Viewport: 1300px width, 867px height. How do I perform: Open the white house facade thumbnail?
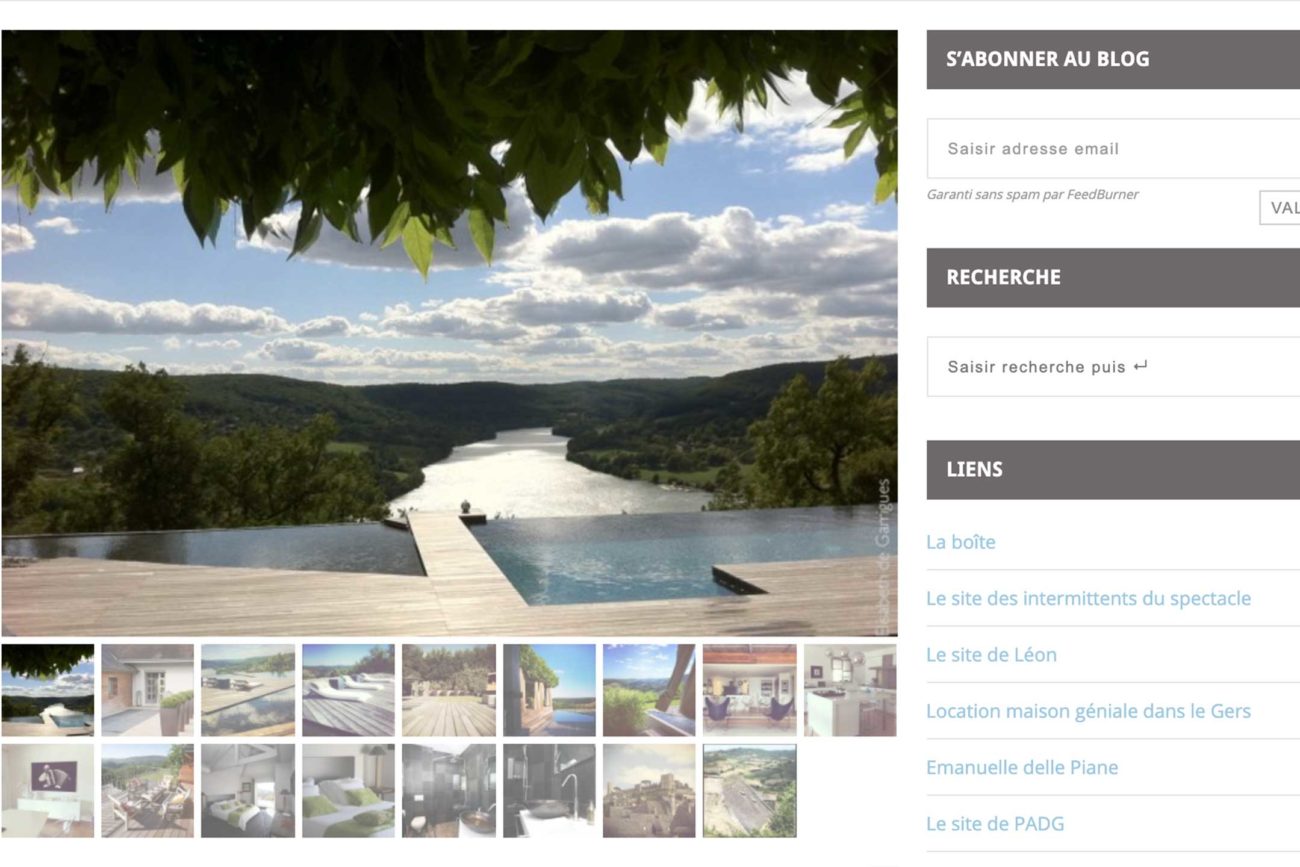pyautogui.click(x=148, y=690)
